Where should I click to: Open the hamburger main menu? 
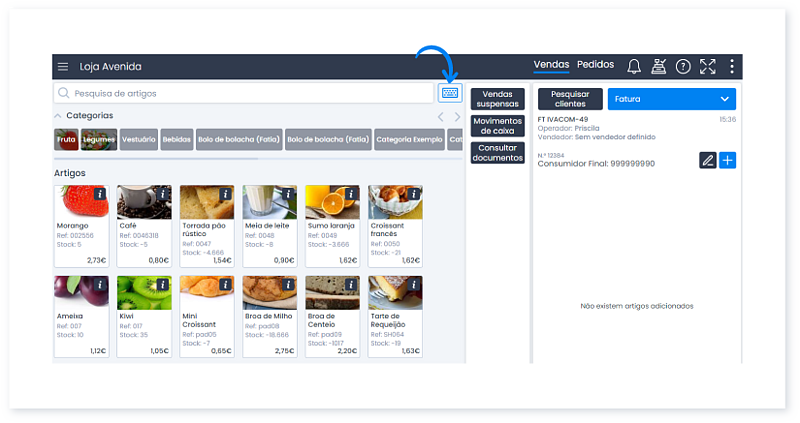pyautogui.click(x=63, y=67)
